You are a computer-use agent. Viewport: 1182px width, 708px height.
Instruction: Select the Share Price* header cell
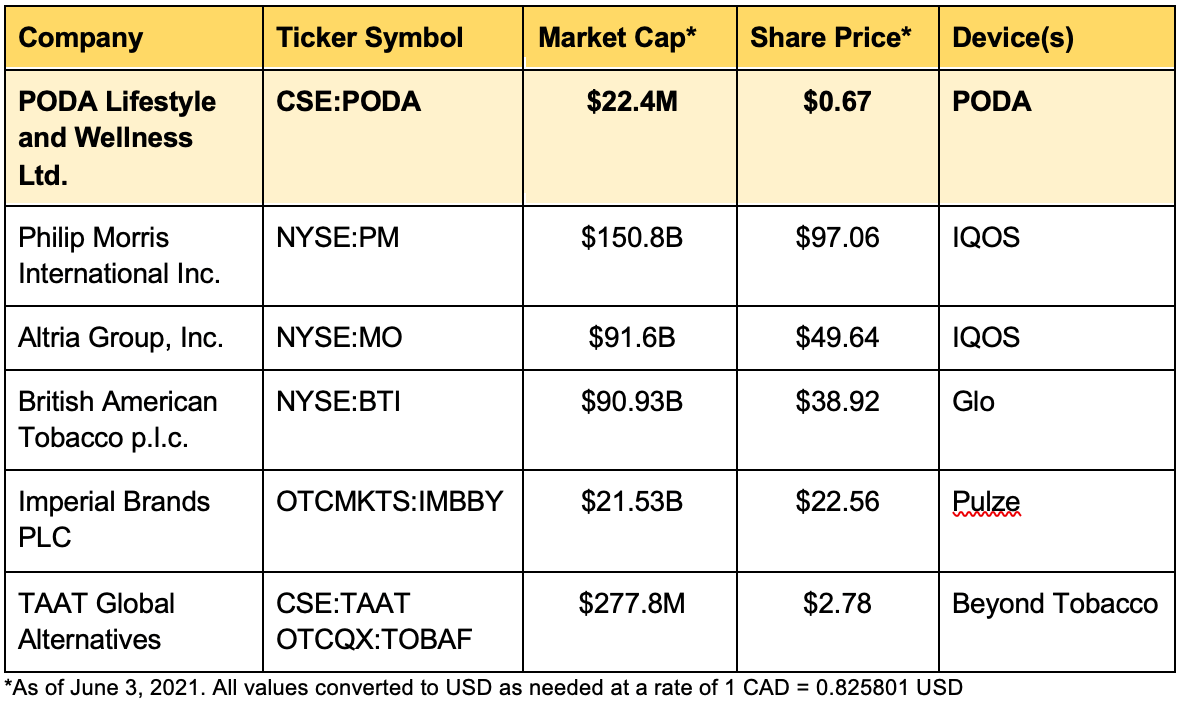[838, 38]
